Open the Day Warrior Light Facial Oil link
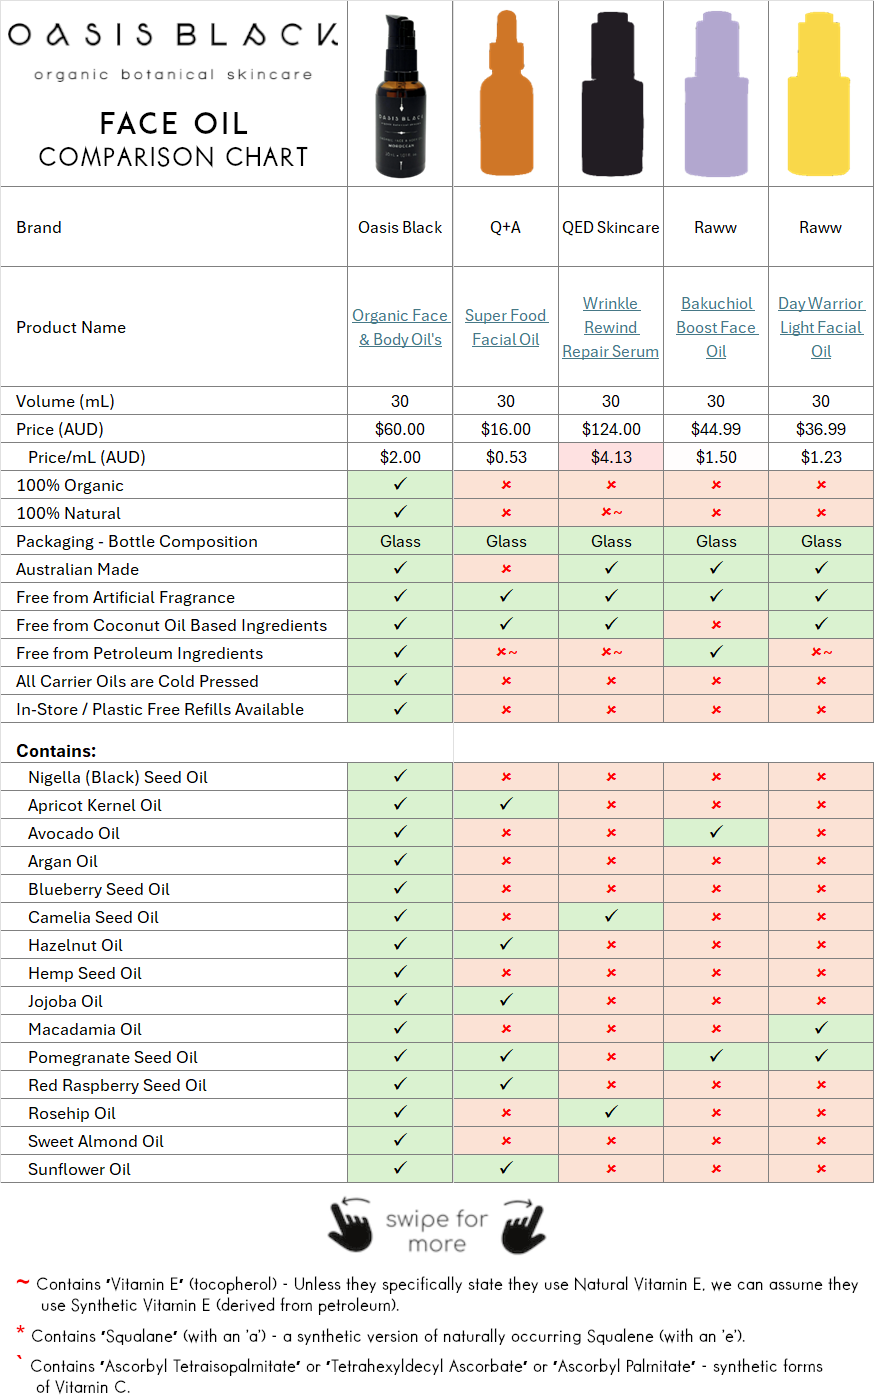This screenshot has width=874, height=1400. click(x=821, y=327)
